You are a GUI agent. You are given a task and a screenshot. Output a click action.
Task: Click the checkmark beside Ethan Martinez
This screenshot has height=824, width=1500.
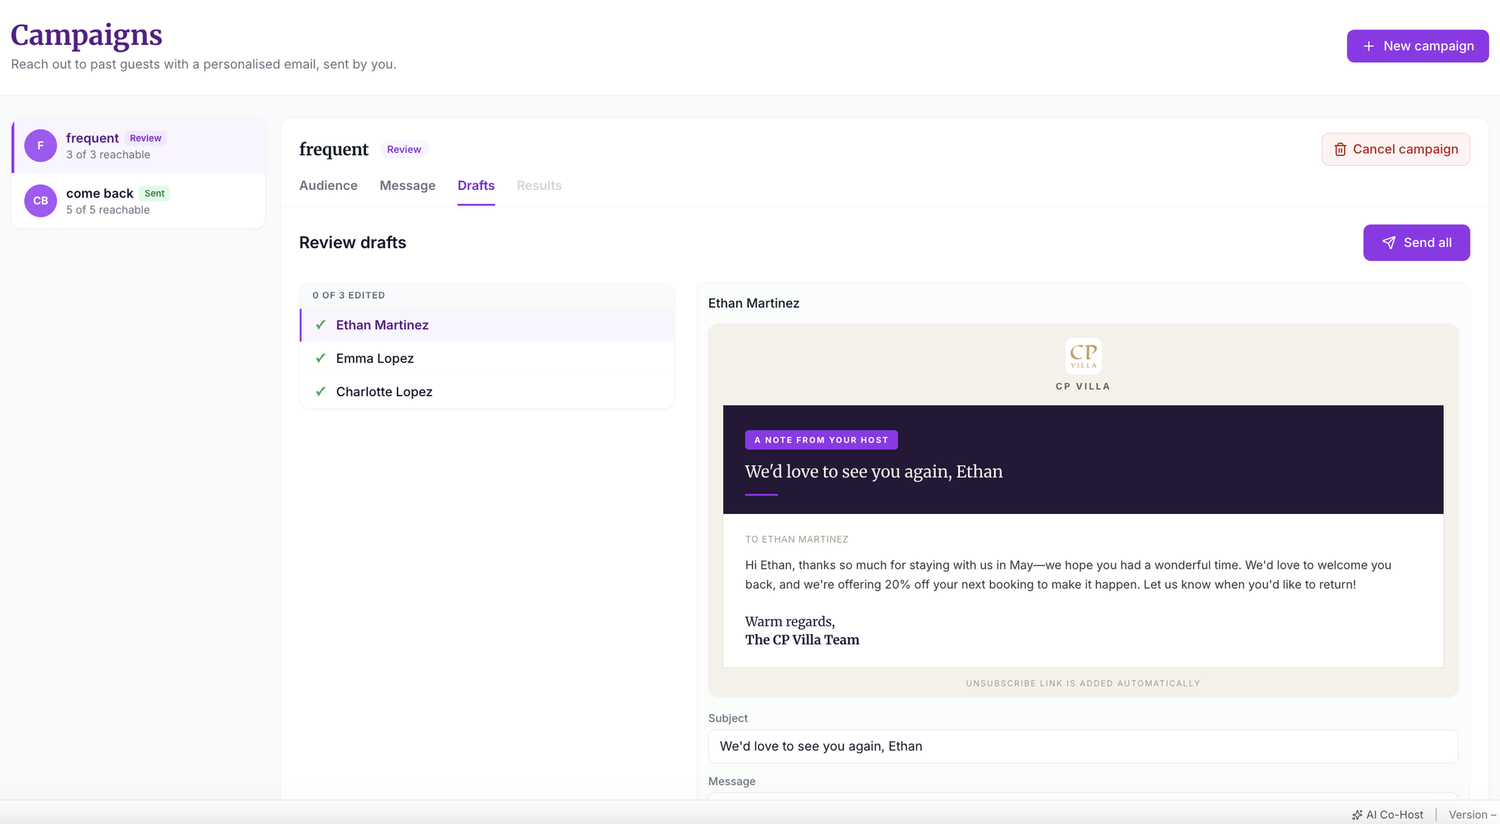[320, 325]
